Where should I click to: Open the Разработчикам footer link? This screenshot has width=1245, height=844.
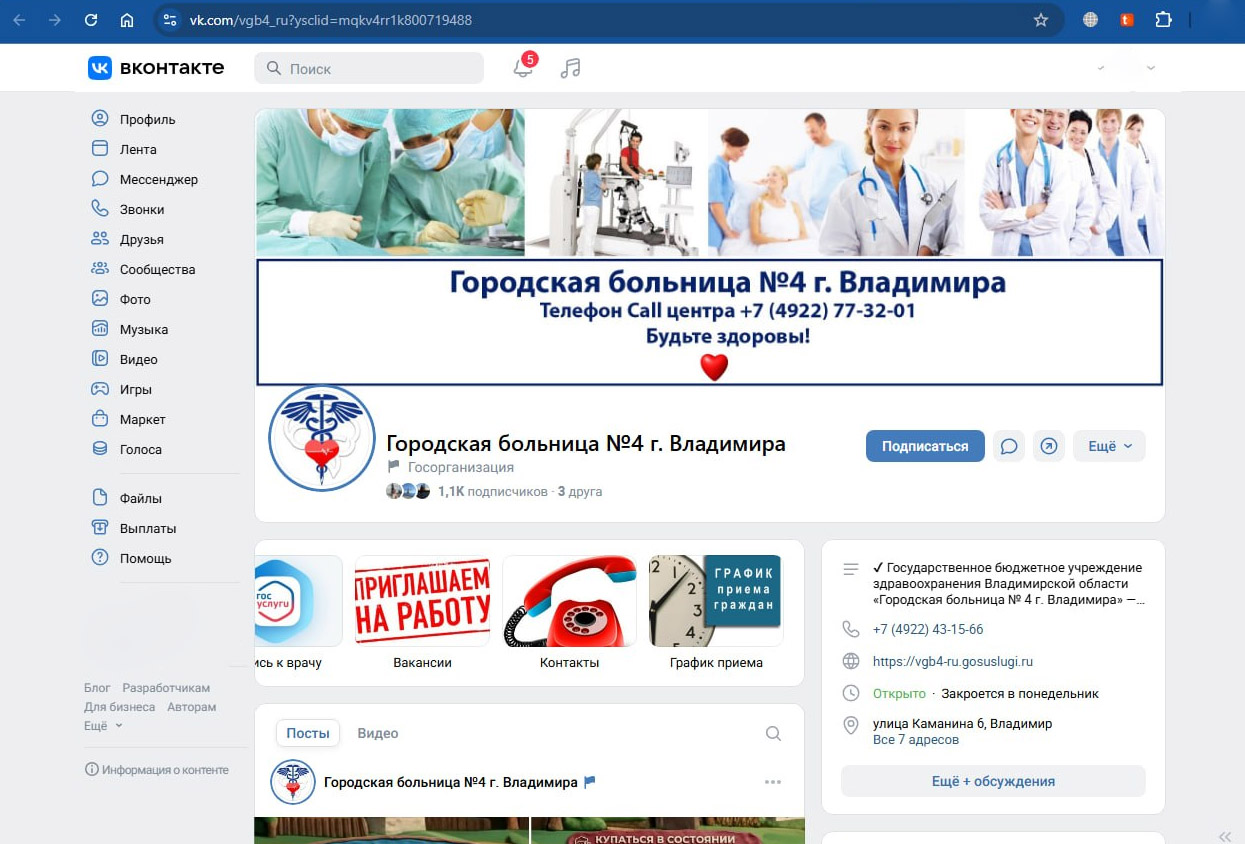click(x=166, y=688)
